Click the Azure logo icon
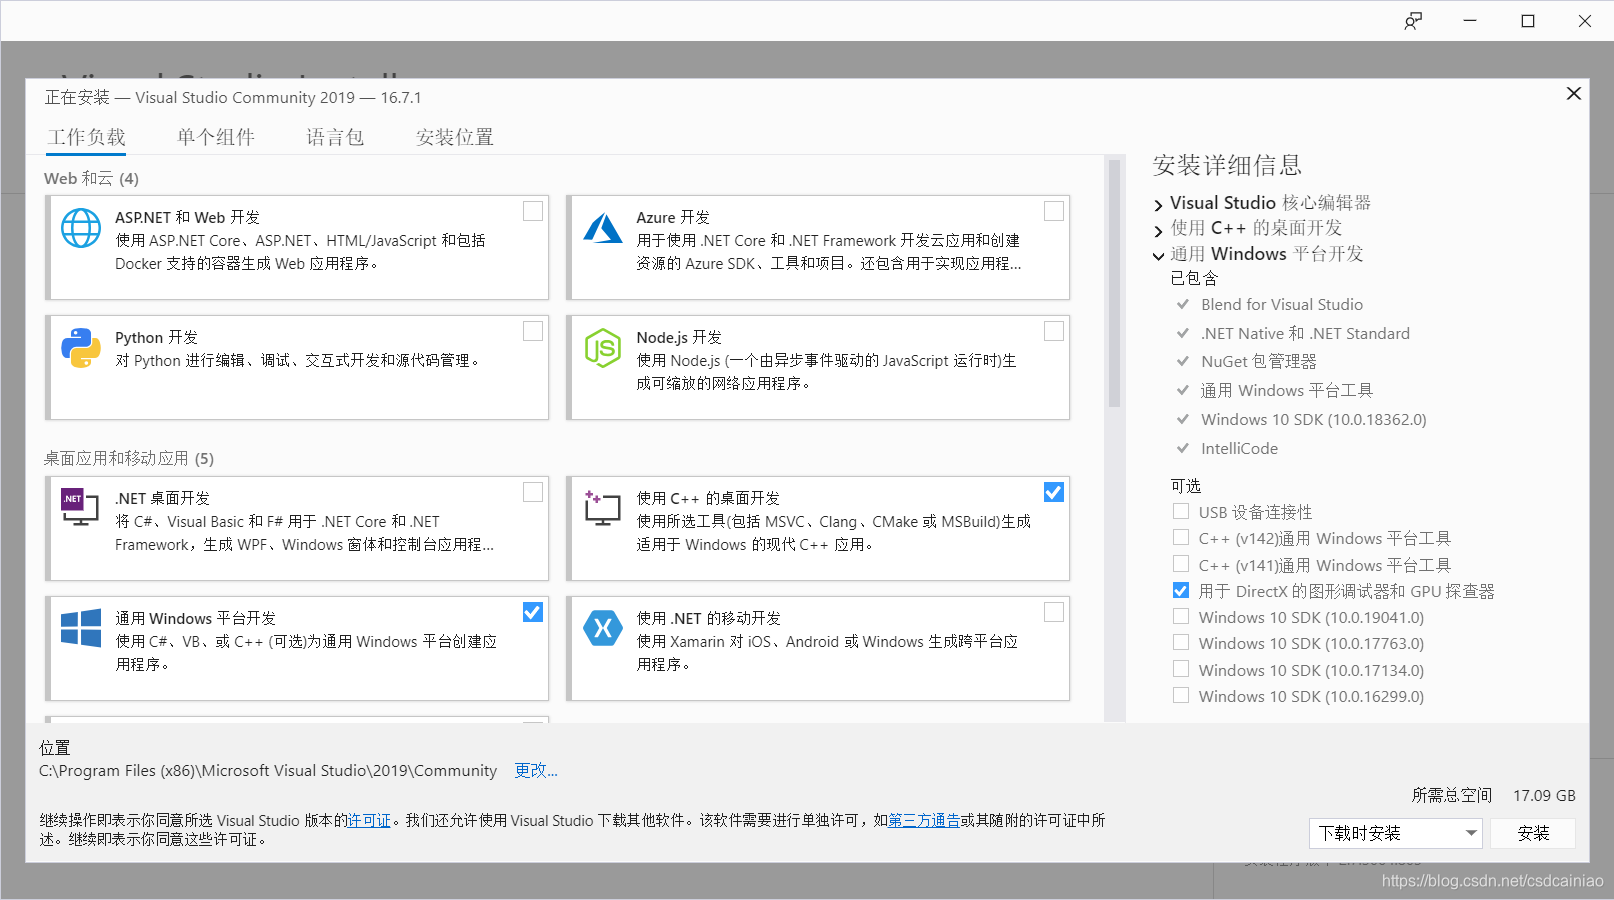This screenshot has width=1614, height=900. click(x=603, y=228)
